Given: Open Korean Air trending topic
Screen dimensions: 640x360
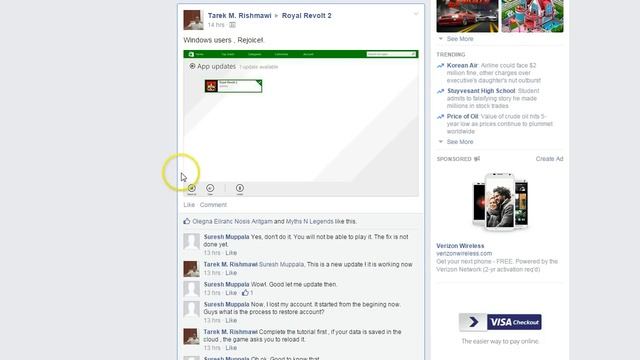Looking at the screenshot, I should pos(462,65).
